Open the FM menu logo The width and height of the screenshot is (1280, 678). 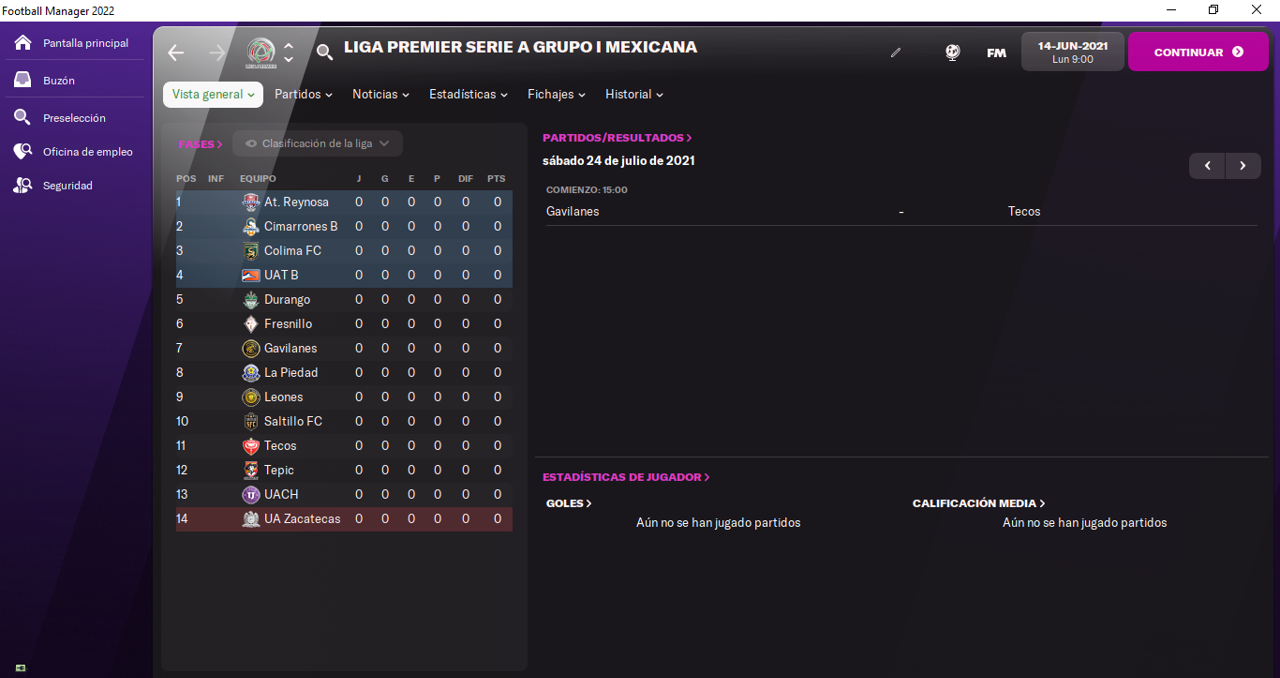996,53
